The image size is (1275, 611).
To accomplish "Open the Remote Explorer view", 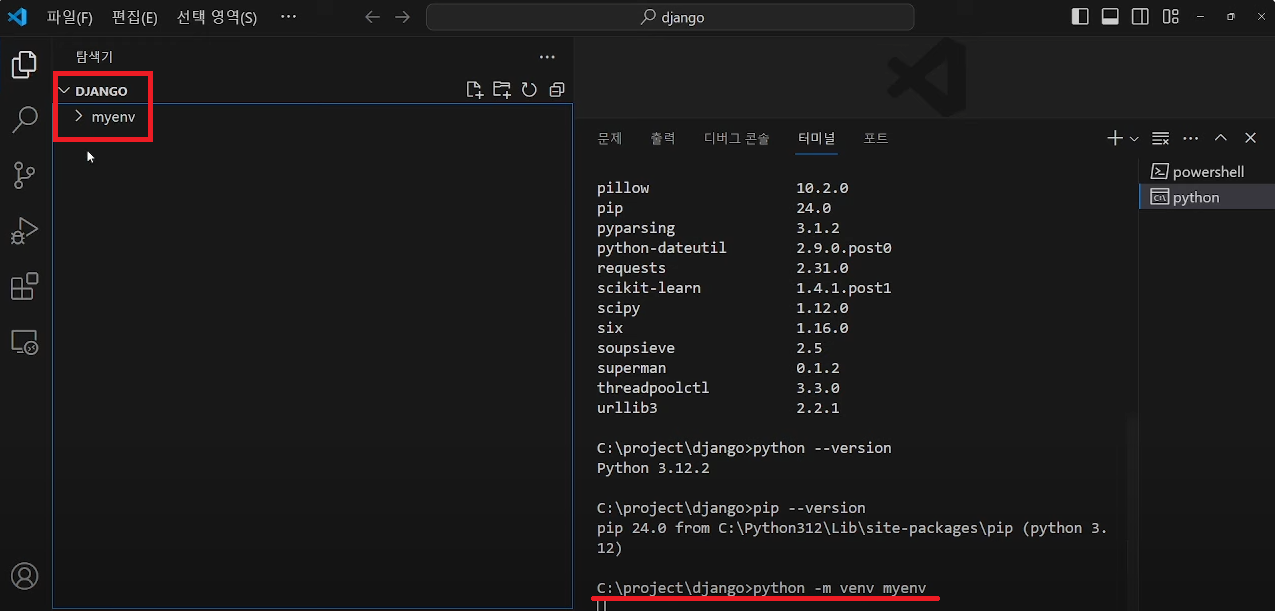I will 24,342.
